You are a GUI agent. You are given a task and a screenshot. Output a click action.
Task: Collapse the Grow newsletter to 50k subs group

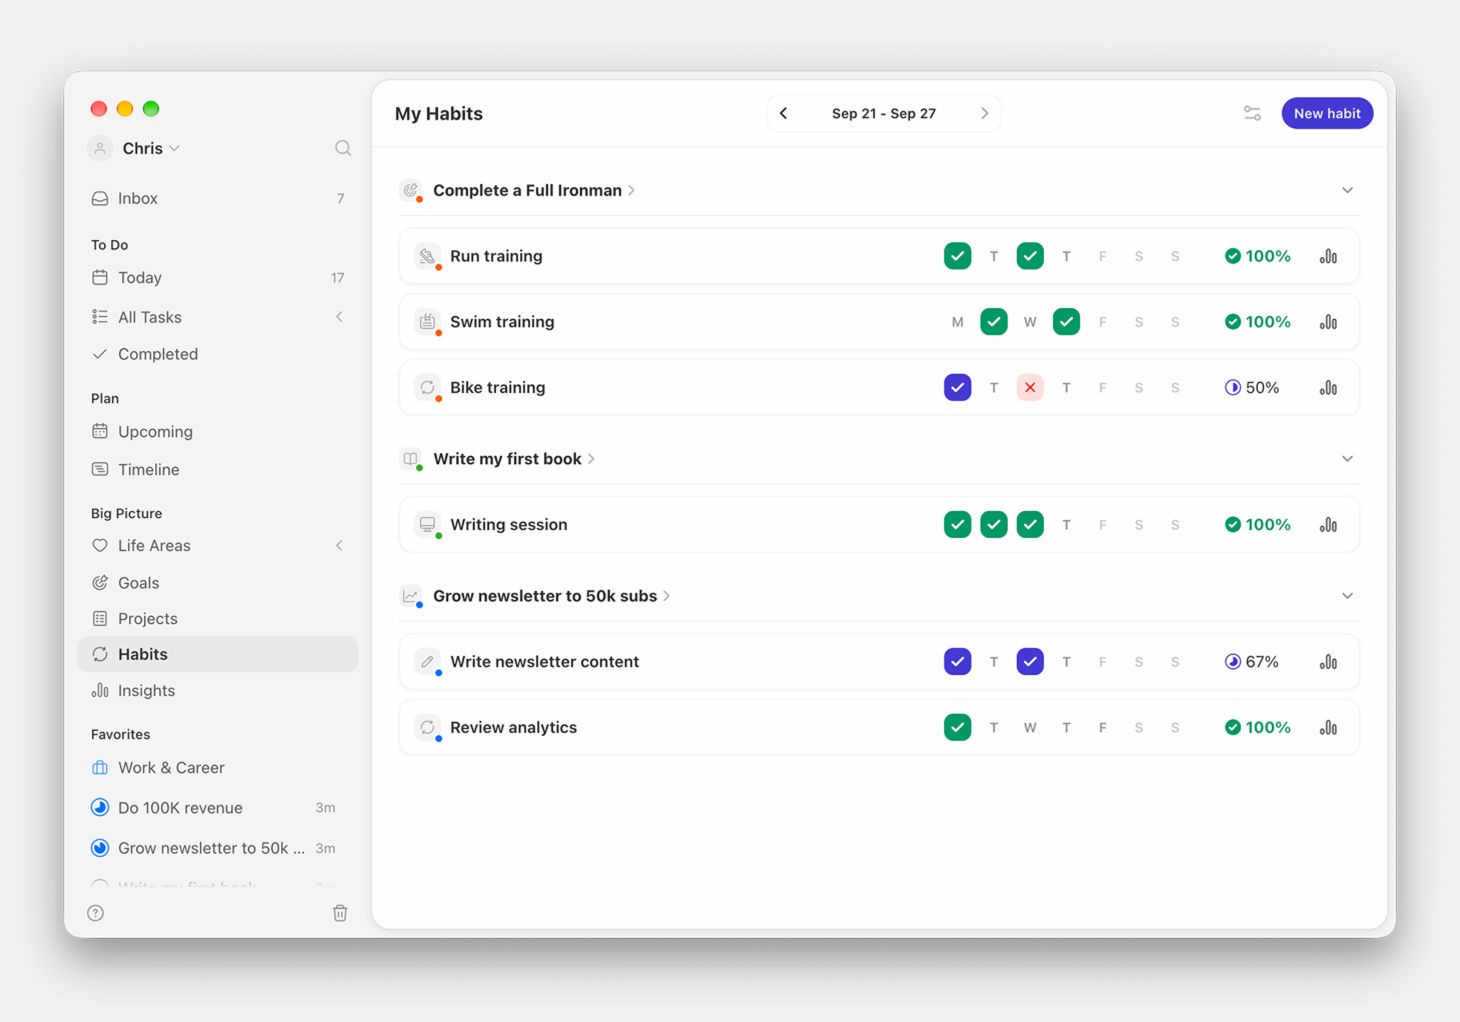coord(1347,596)
